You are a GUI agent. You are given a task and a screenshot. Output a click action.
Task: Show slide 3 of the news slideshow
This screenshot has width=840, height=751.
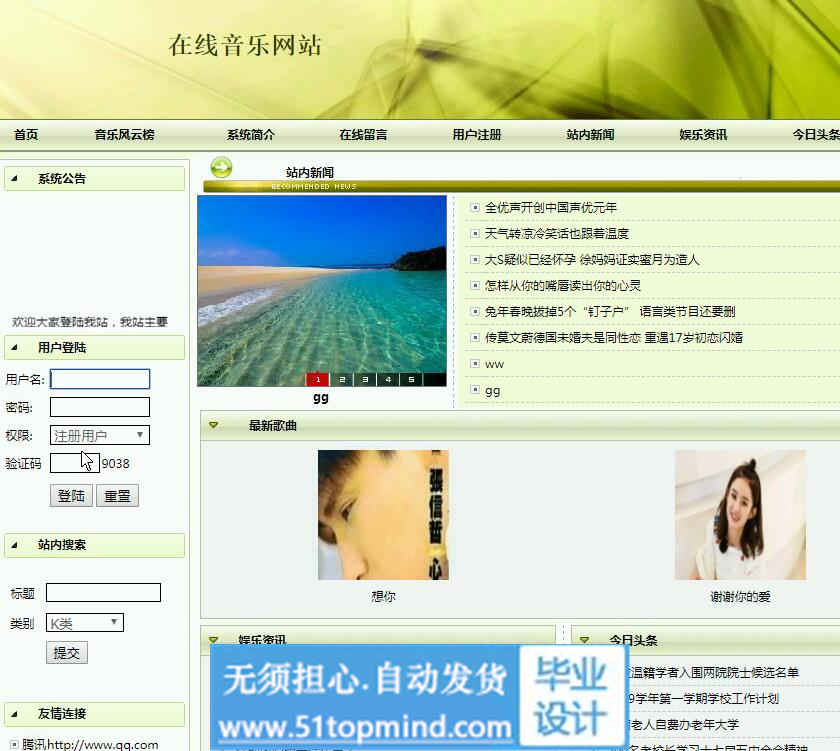click(365, 379)
